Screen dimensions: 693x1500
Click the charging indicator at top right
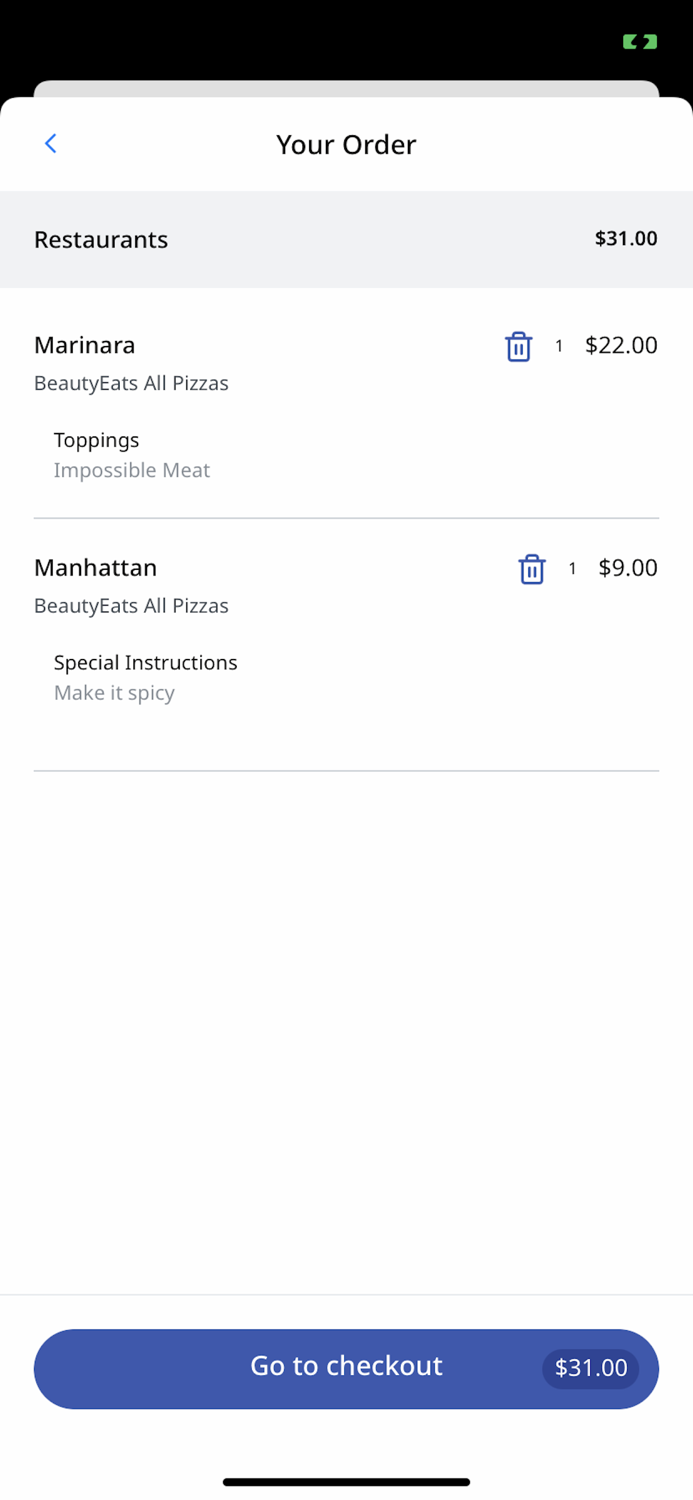638,41
